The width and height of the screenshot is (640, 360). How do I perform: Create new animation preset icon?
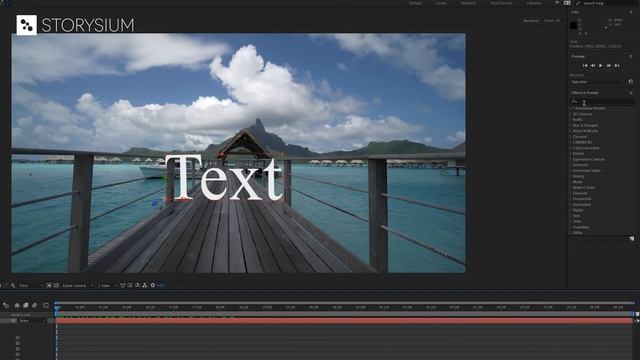pos(632,238)
